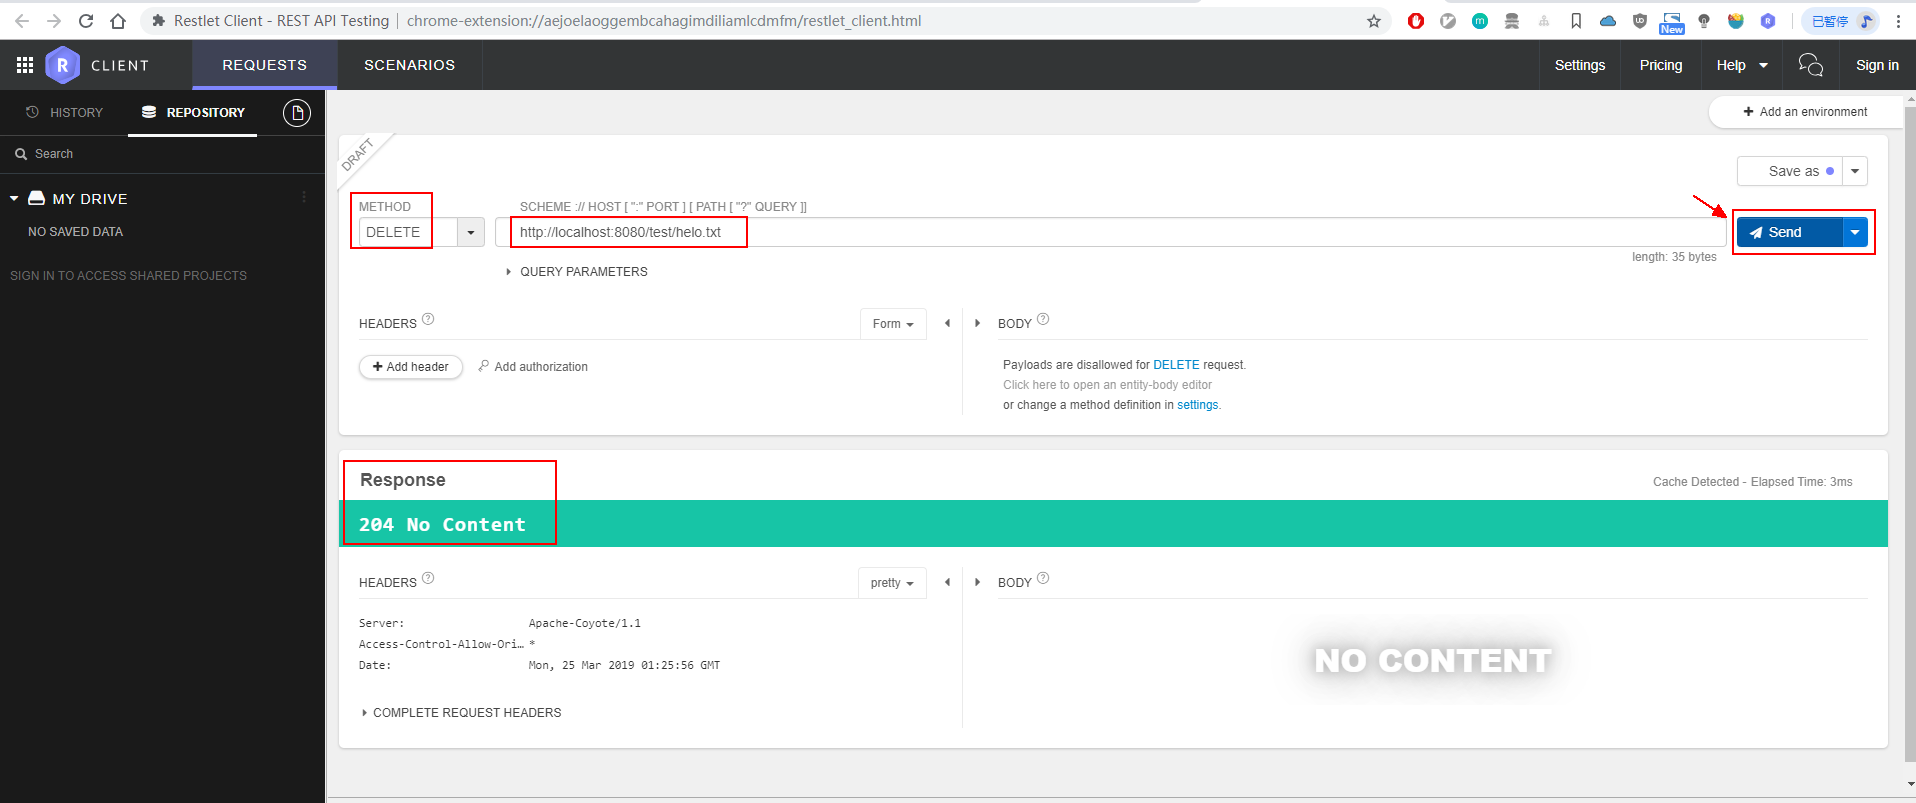Open the Save as dropdown arrow
Image resolution: width=1916 pixels, height=803 pixels.
coord(1855,171)
